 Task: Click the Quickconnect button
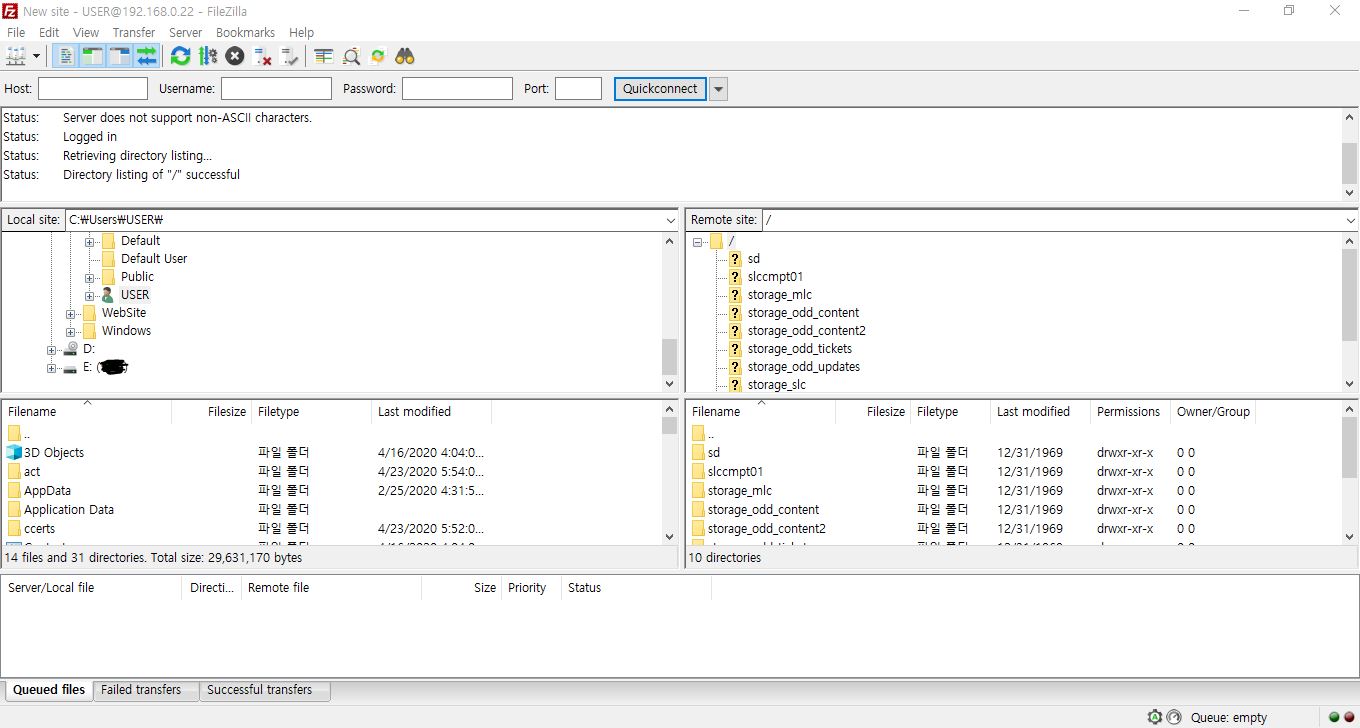pos(660,89)
